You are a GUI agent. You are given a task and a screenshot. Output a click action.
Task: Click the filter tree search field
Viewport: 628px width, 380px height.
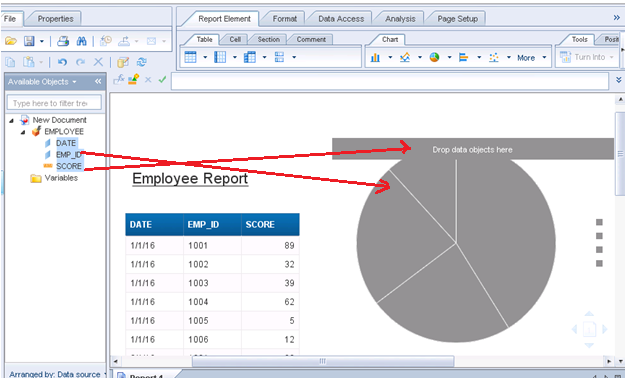[x=54, y=103]
